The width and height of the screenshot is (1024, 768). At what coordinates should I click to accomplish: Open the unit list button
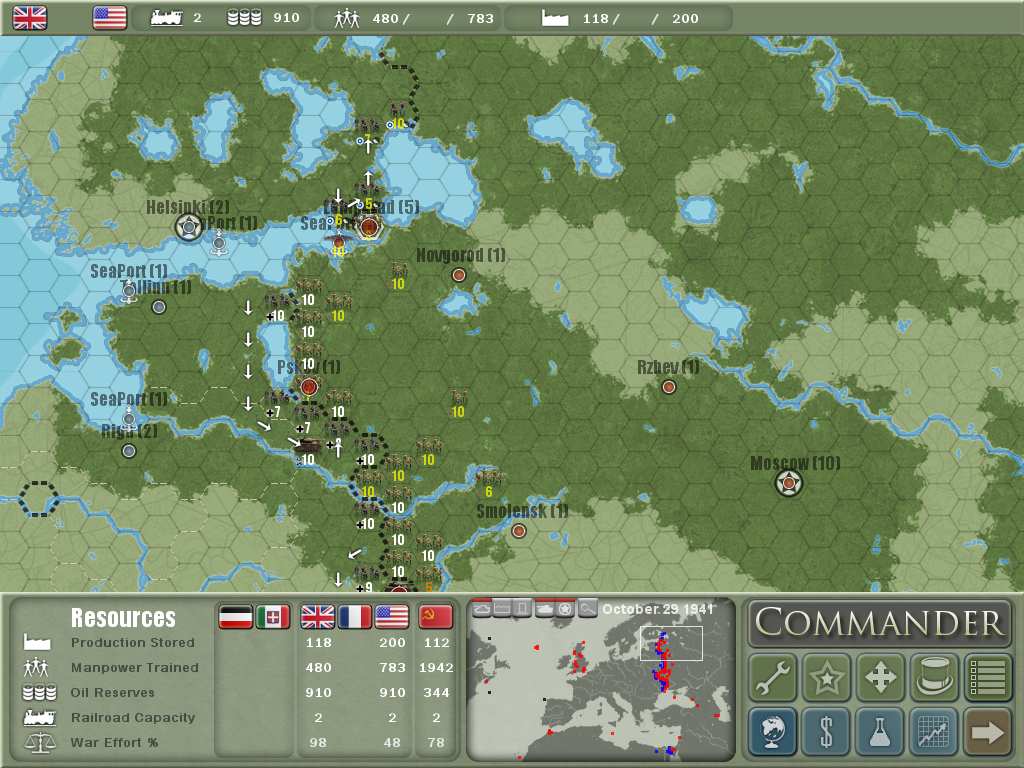(987, 677)
